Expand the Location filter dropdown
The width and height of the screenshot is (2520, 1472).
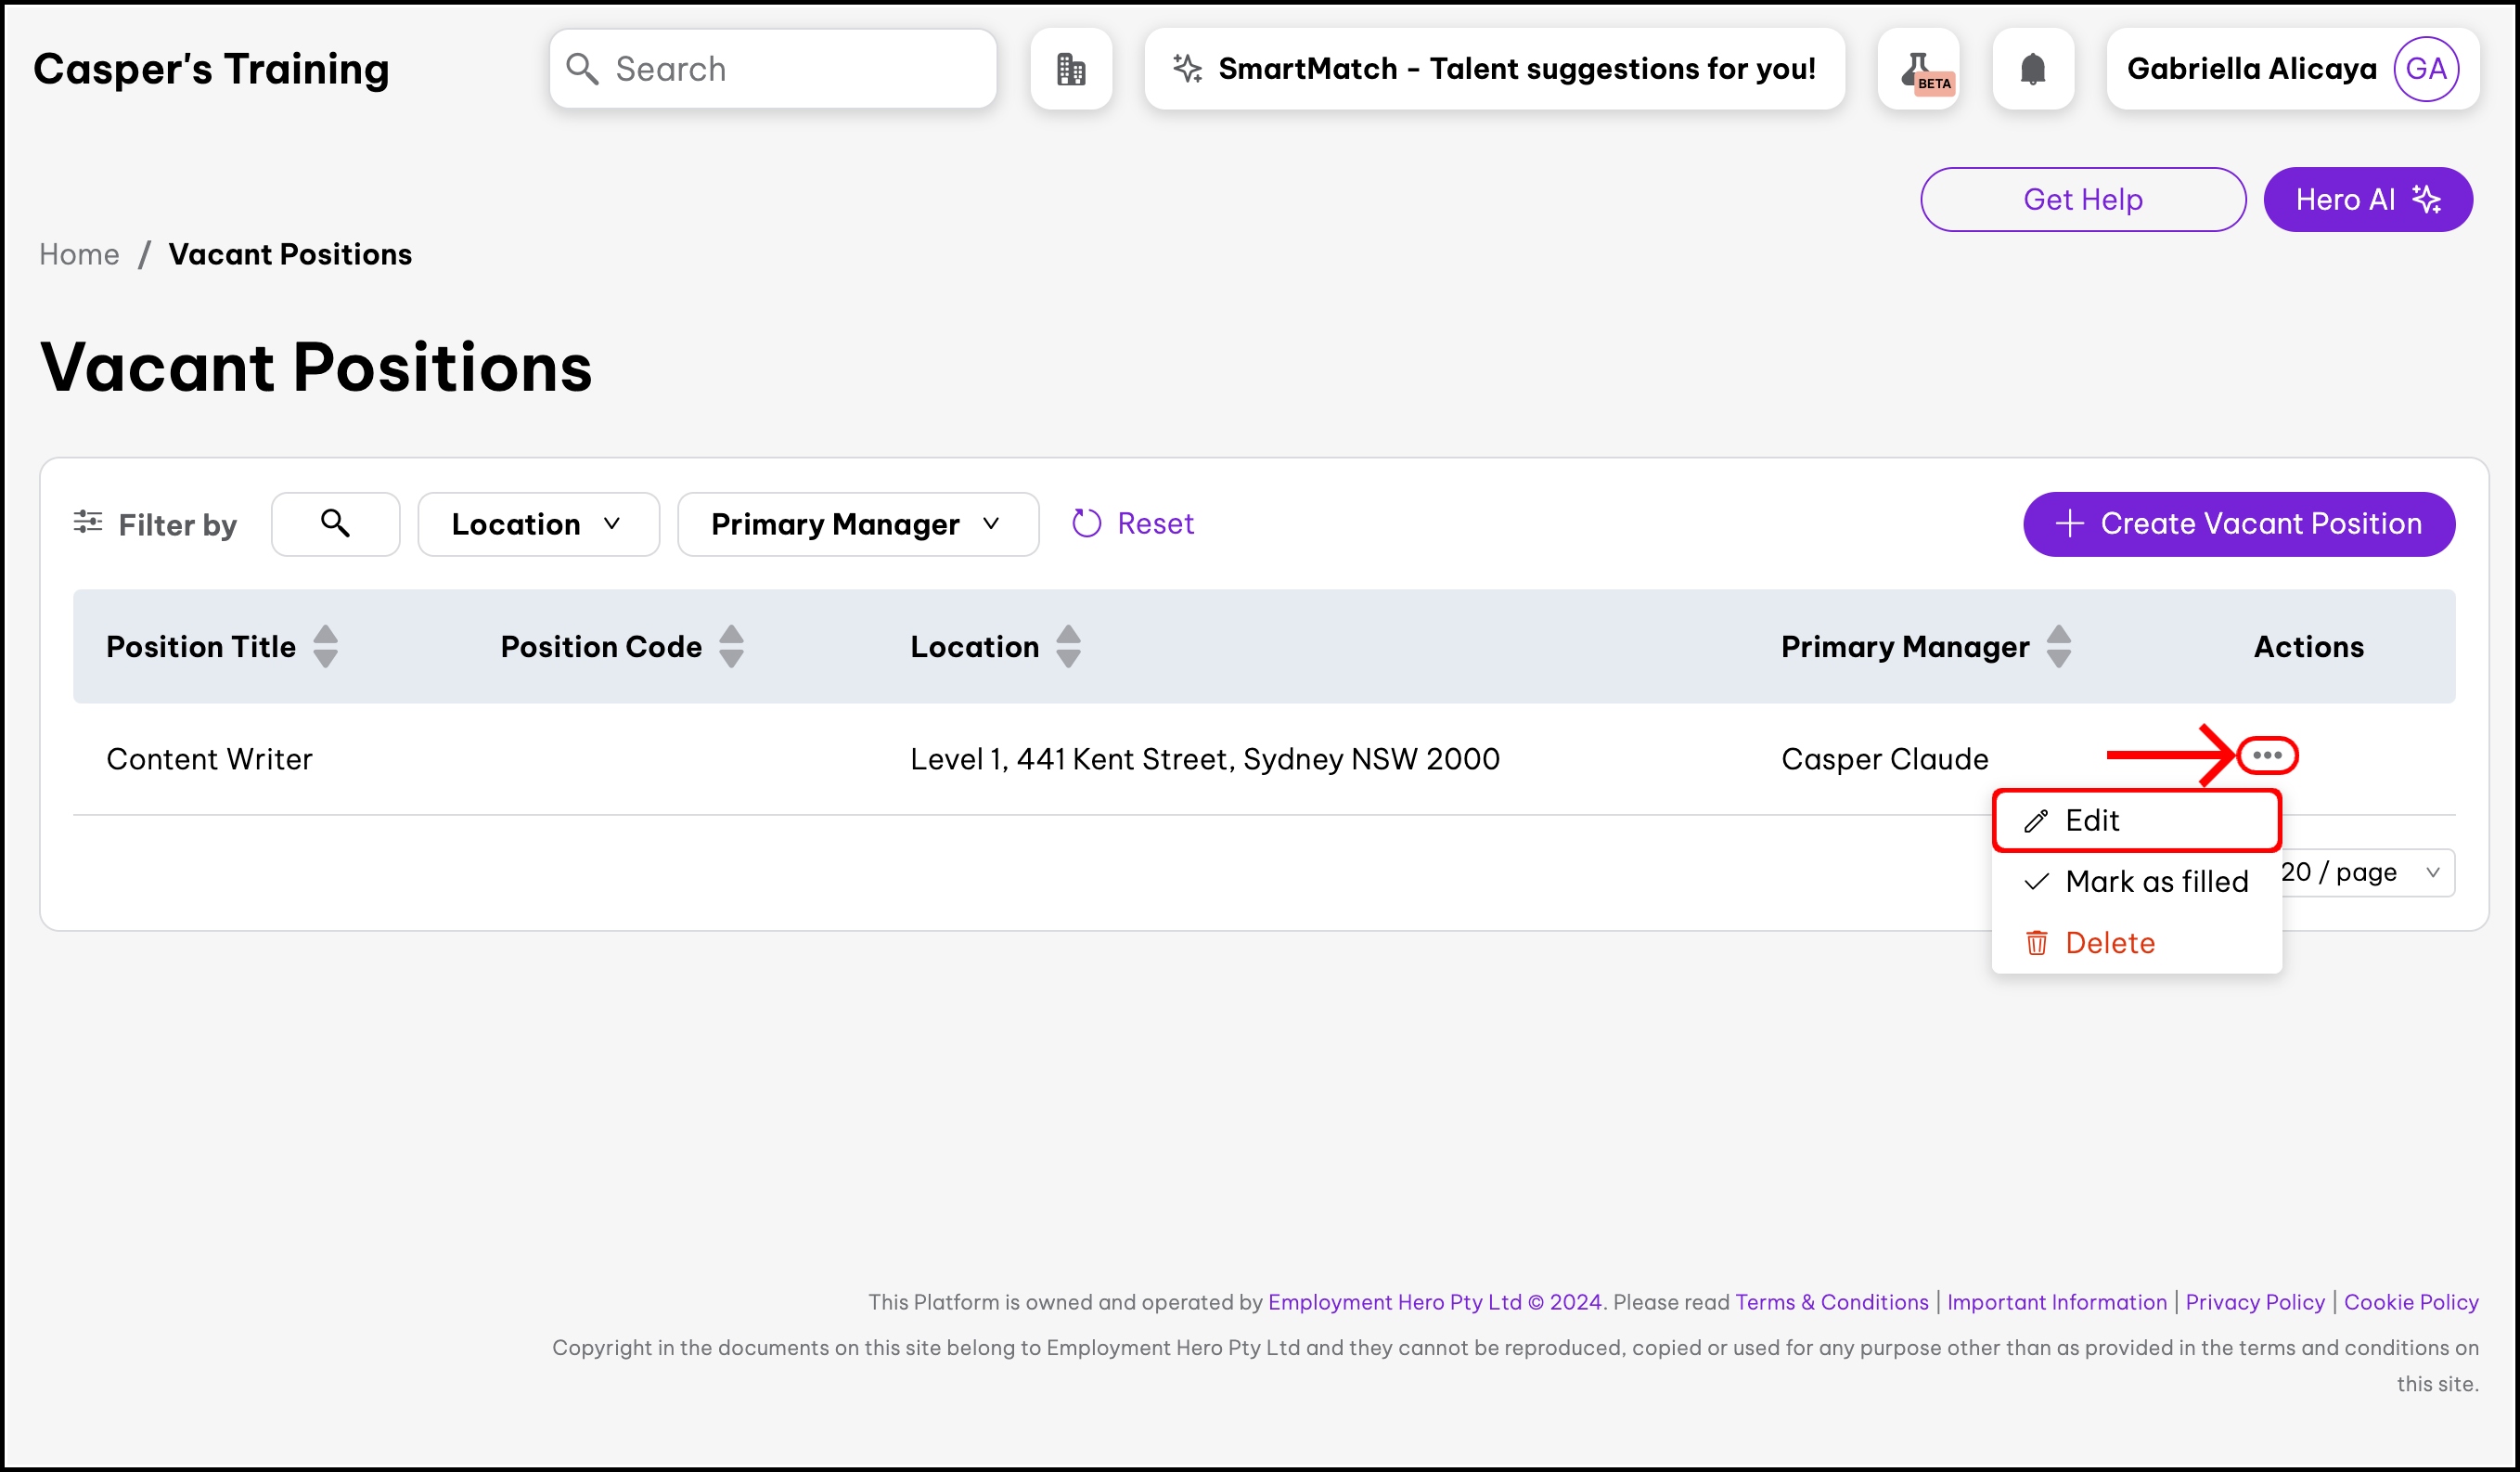(x=538, y=524)
